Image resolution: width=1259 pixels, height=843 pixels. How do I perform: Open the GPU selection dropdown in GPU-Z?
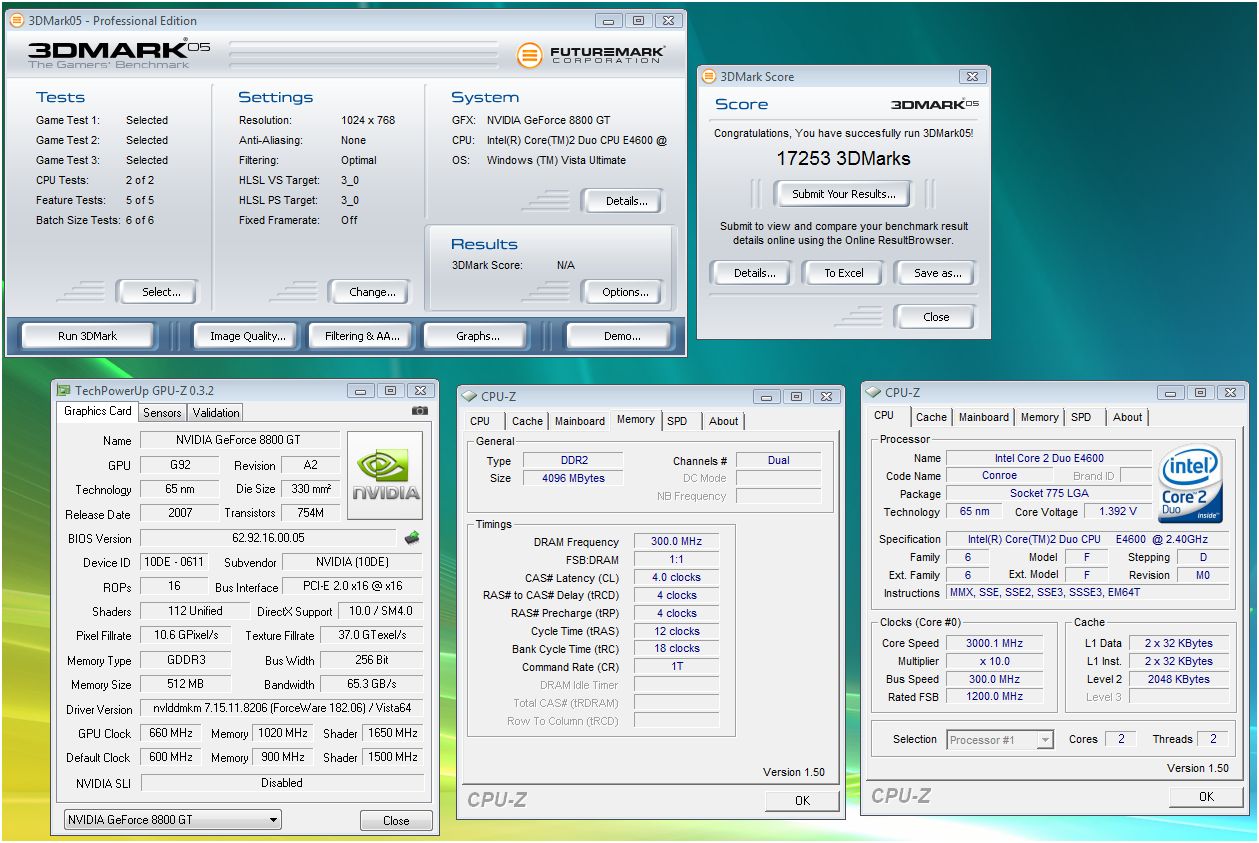click(172, 820)
